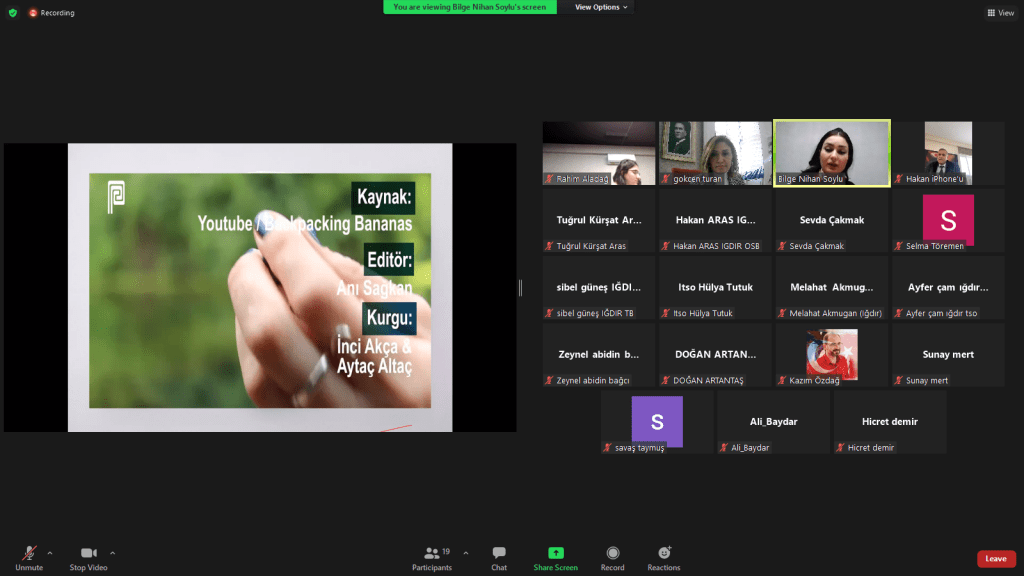Click the divider handle between panels
1024x576 pixels.
520,288
